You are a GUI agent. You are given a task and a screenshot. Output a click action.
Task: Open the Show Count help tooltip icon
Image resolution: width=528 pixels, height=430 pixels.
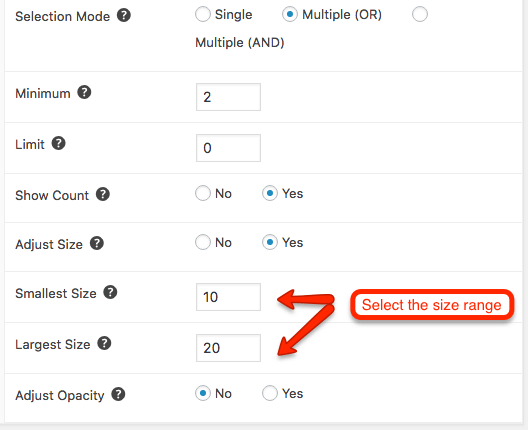[103, 194]
